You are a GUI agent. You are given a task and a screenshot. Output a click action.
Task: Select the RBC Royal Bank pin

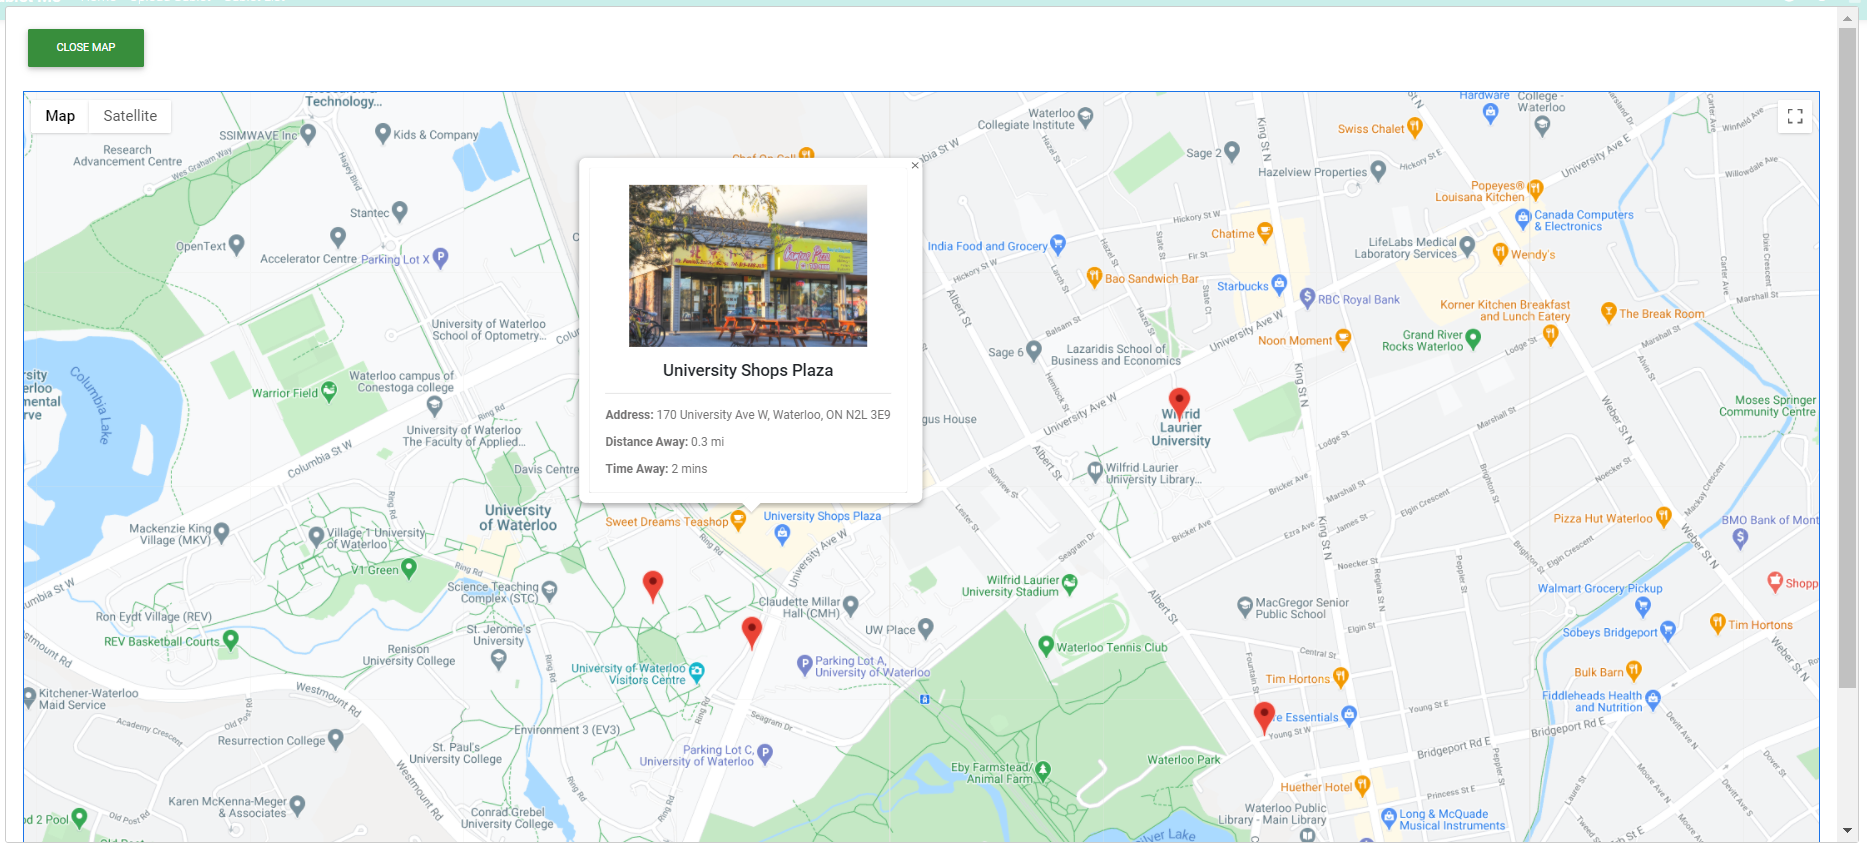[1307, 297]
